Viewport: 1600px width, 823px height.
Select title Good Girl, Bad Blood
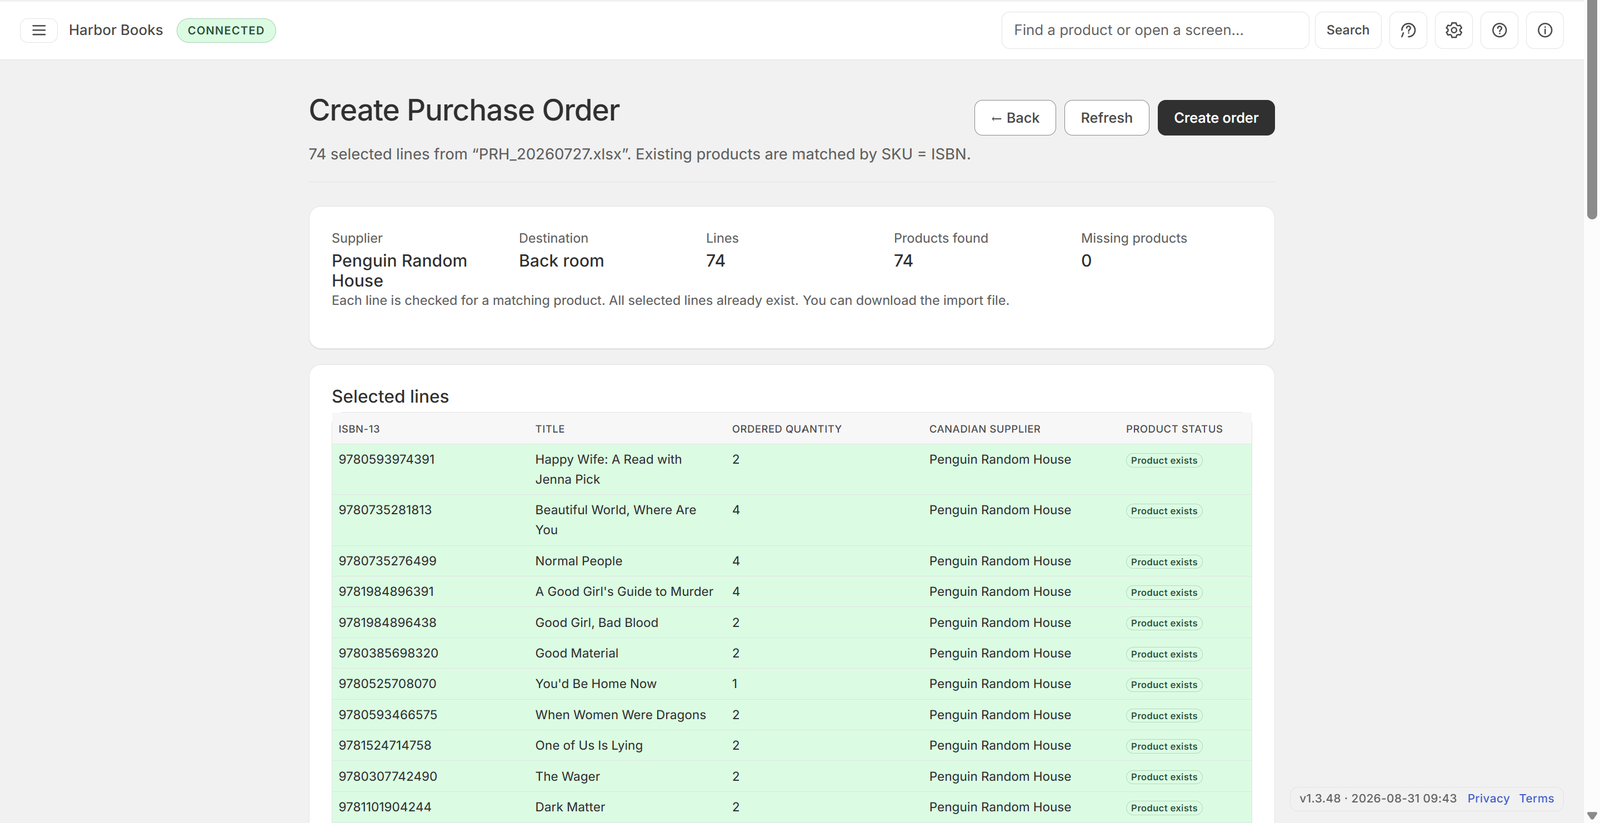tap(597, 623)
